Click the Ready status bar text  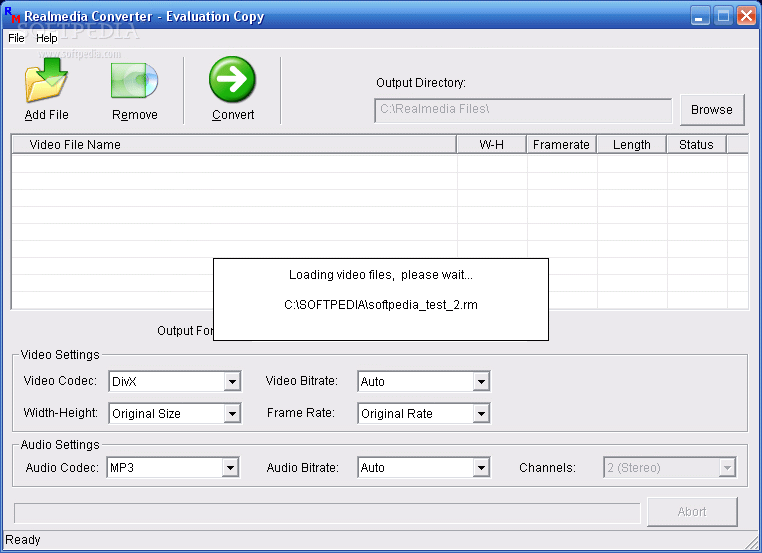pyautogui.click(x=23, y=540)
